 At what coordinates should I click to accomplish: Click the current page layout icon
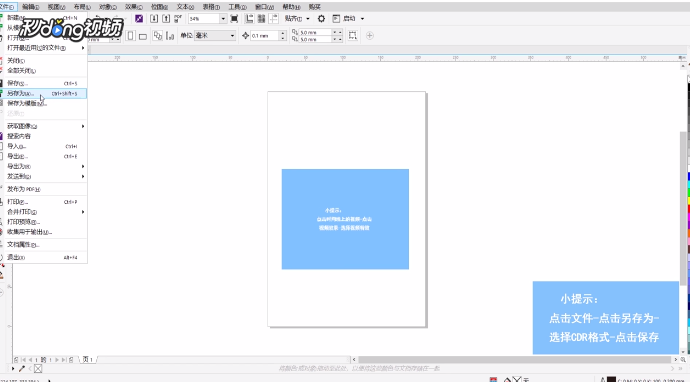(169, 36)
